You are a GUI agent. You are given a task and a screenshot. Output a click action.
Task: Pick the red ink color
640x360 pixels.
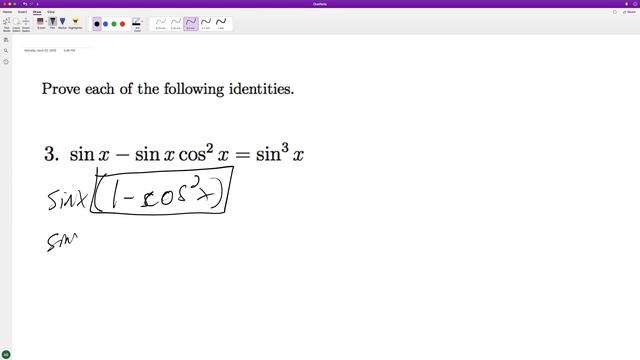click(122, 24)
